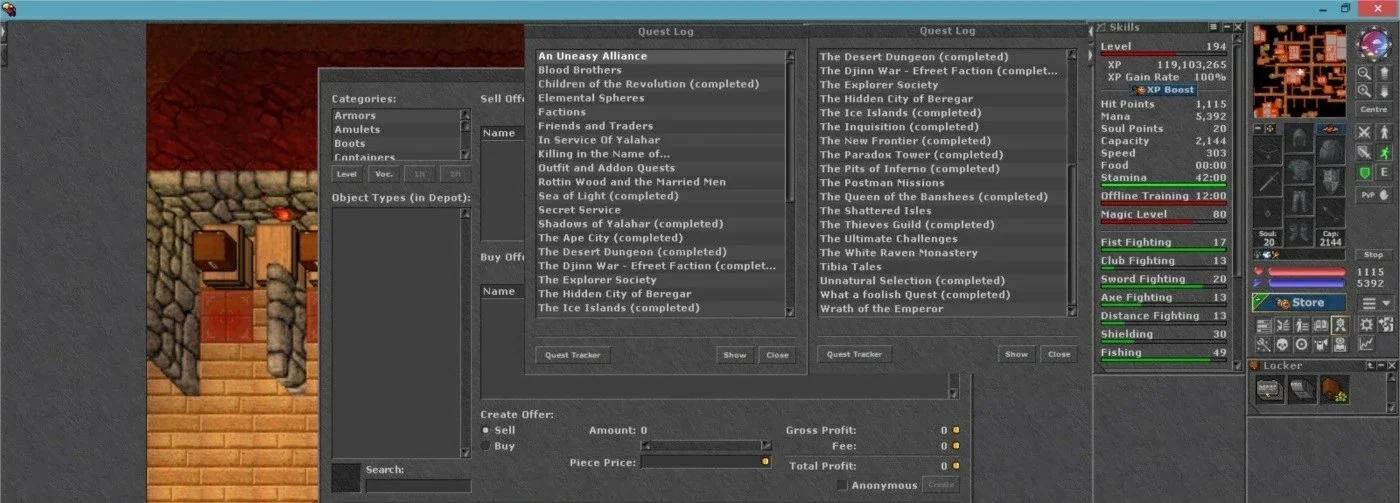Image resolution: width=1400 pixels, height=503 pixels.
Task: Toggle the Voc. filter in Market
Action: pyautogui.click(x=384, y=174)
